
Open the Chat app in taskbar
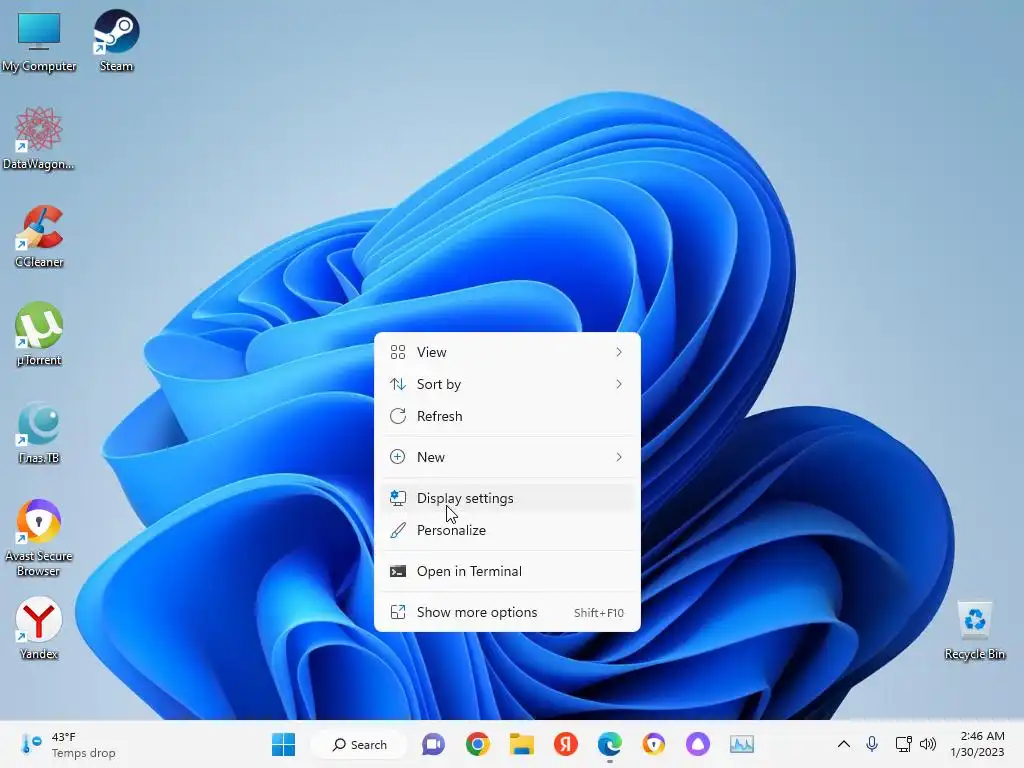click(433, 744)
